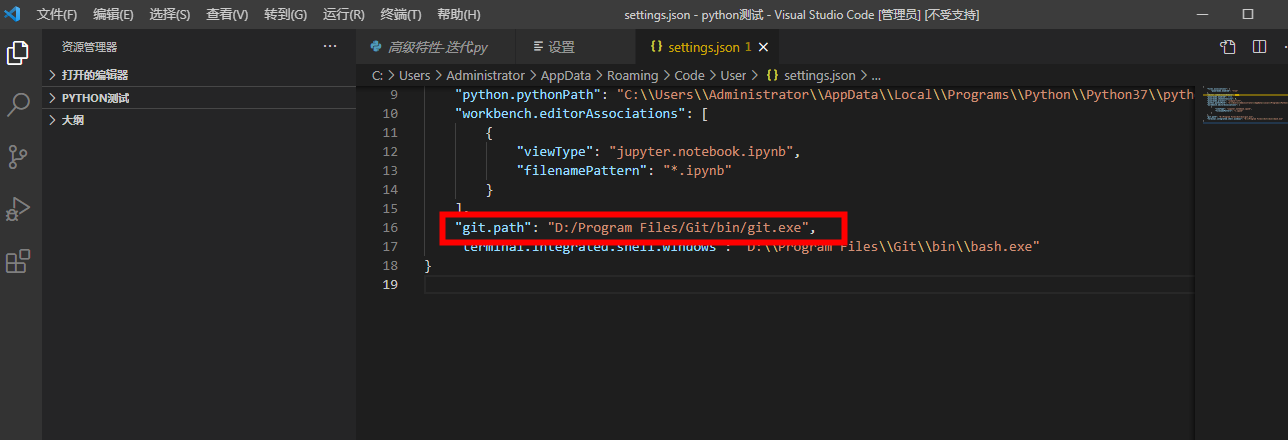The width and height of the screenshot is (1288, 440).
Task: Click the "jupyter.notebook.ipynb" value
Action: (x=705, y=151)
